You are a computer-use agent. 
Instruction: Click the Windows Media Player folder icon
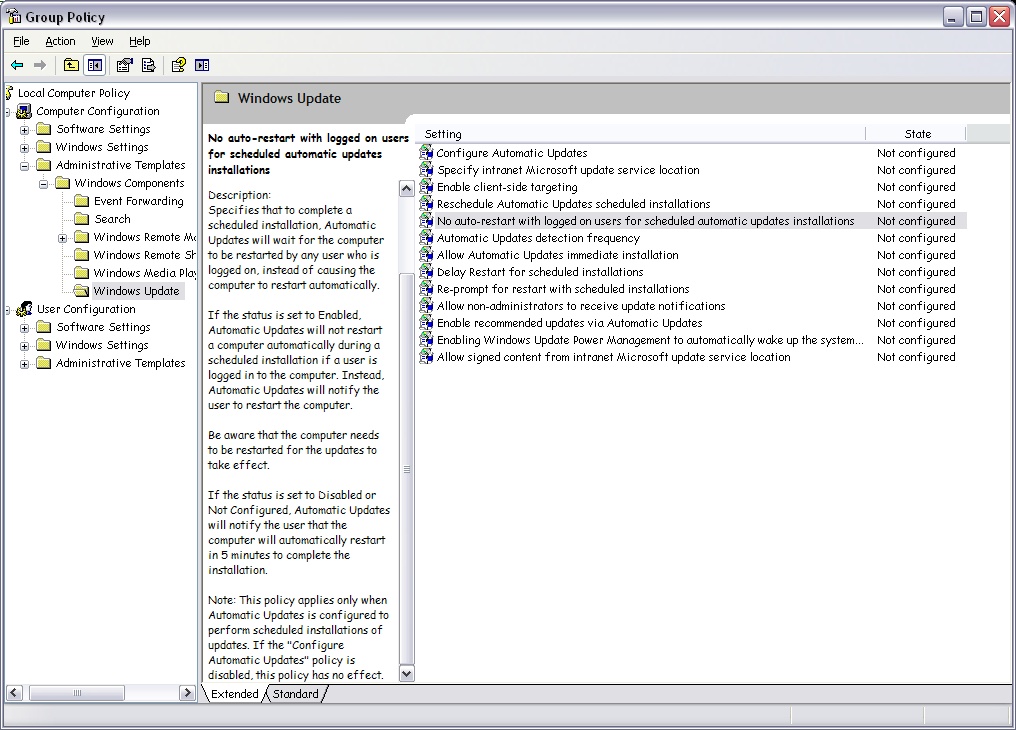click(x=82, y=273)
